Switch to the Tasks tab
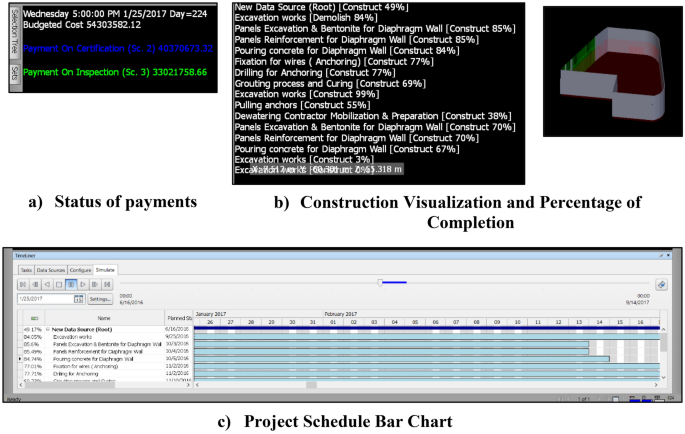Image resolution: width=685 pixels, height=434 pixels. click(26, 270)
